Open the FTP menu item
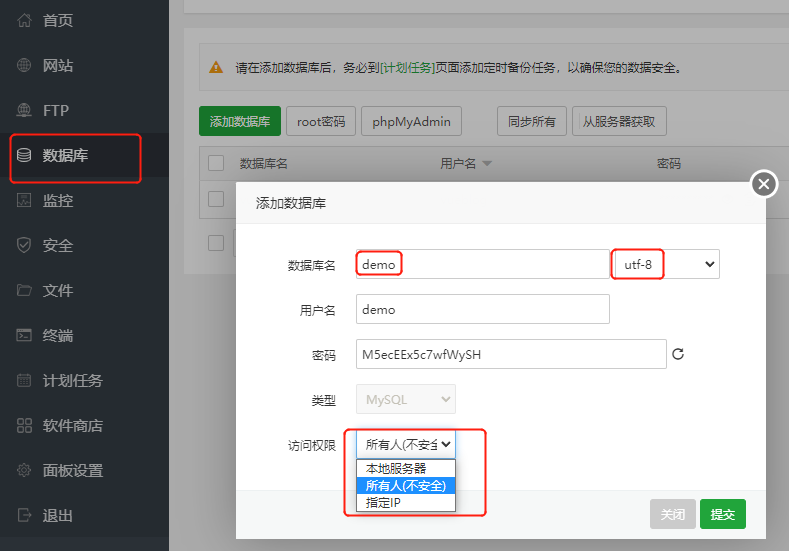The height and width of the screenshot is (551, 789). pos(55,110)
